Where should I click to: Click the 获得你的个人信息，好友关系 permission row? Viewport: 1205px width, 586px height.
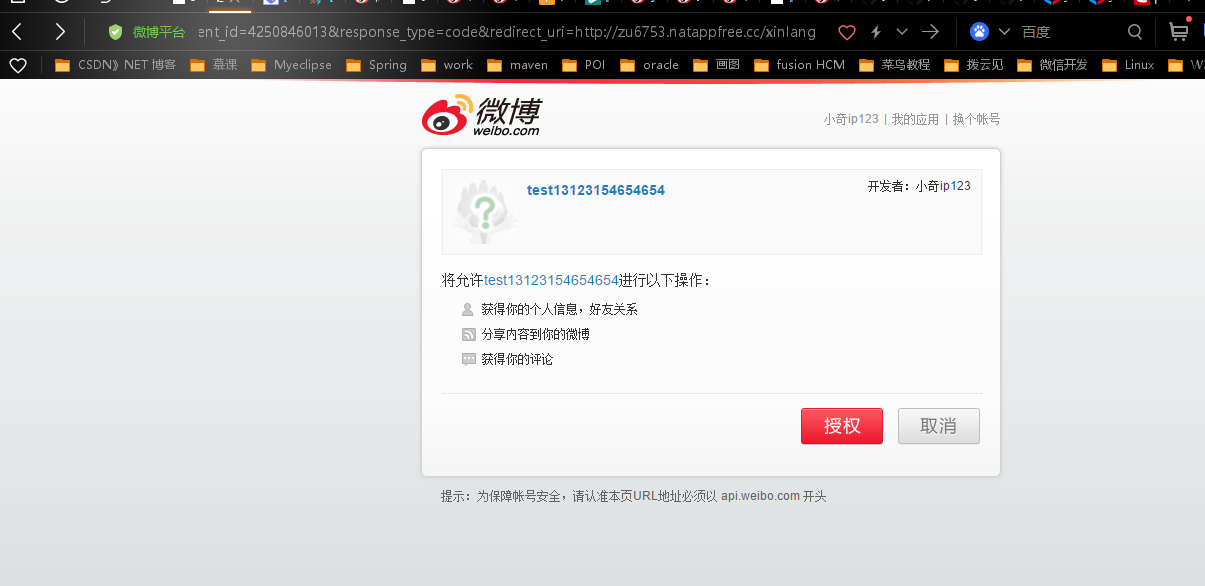tap(550, 309)
